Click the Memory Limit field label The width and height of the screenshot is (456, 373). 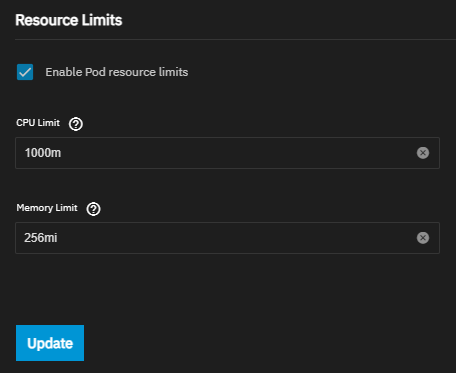point(47,208)
